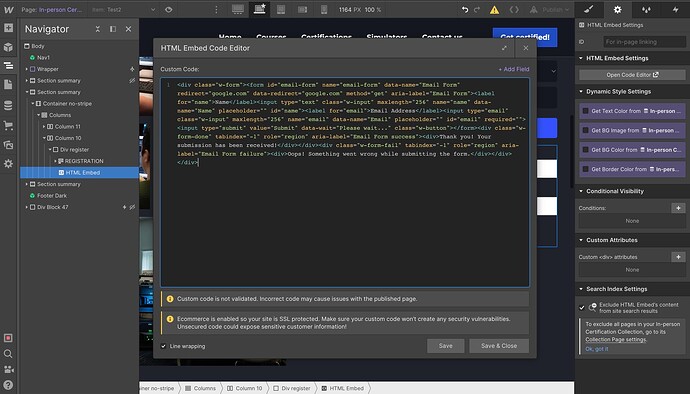Expand the Wrapper tree item
The height and width of the screenshot is (394, 690).
coord(26,69)
